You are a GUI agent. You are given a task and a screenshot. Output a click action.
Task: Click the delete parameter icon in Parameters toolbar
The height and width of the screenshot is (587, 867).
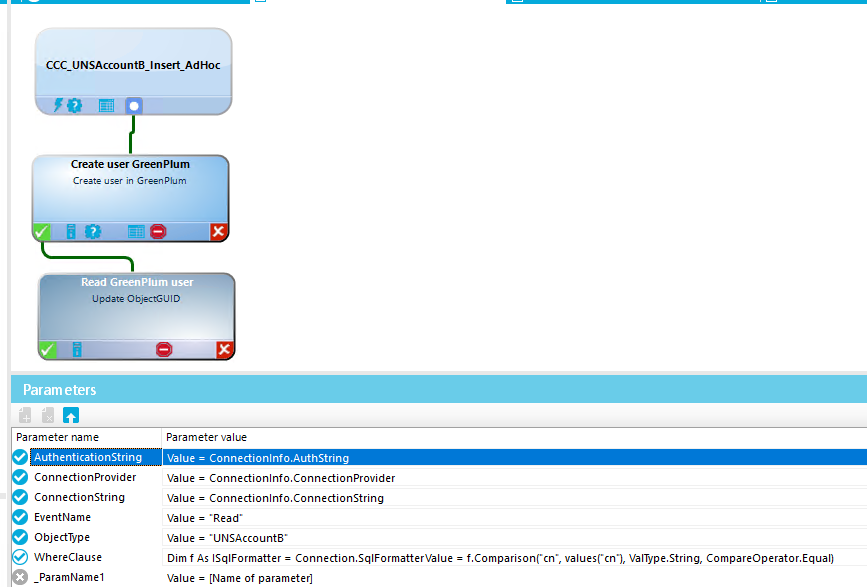coord(47,414)
